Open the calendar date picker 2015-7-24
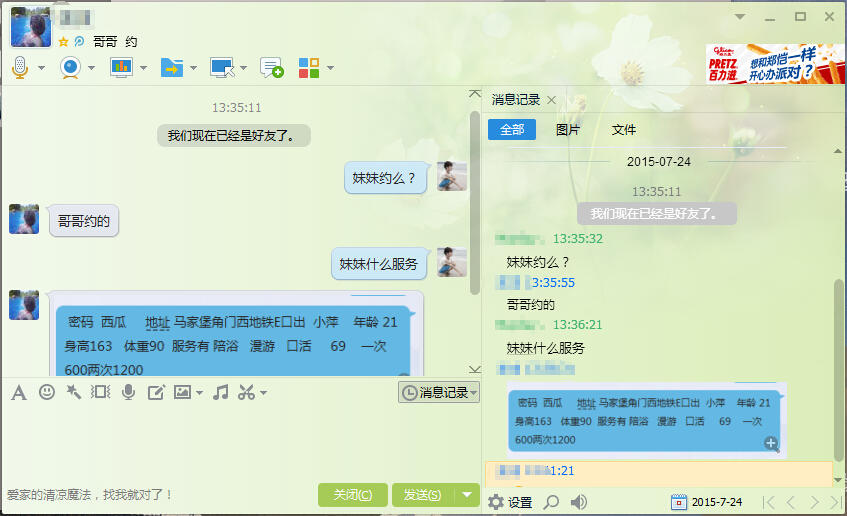 [707, 502]
